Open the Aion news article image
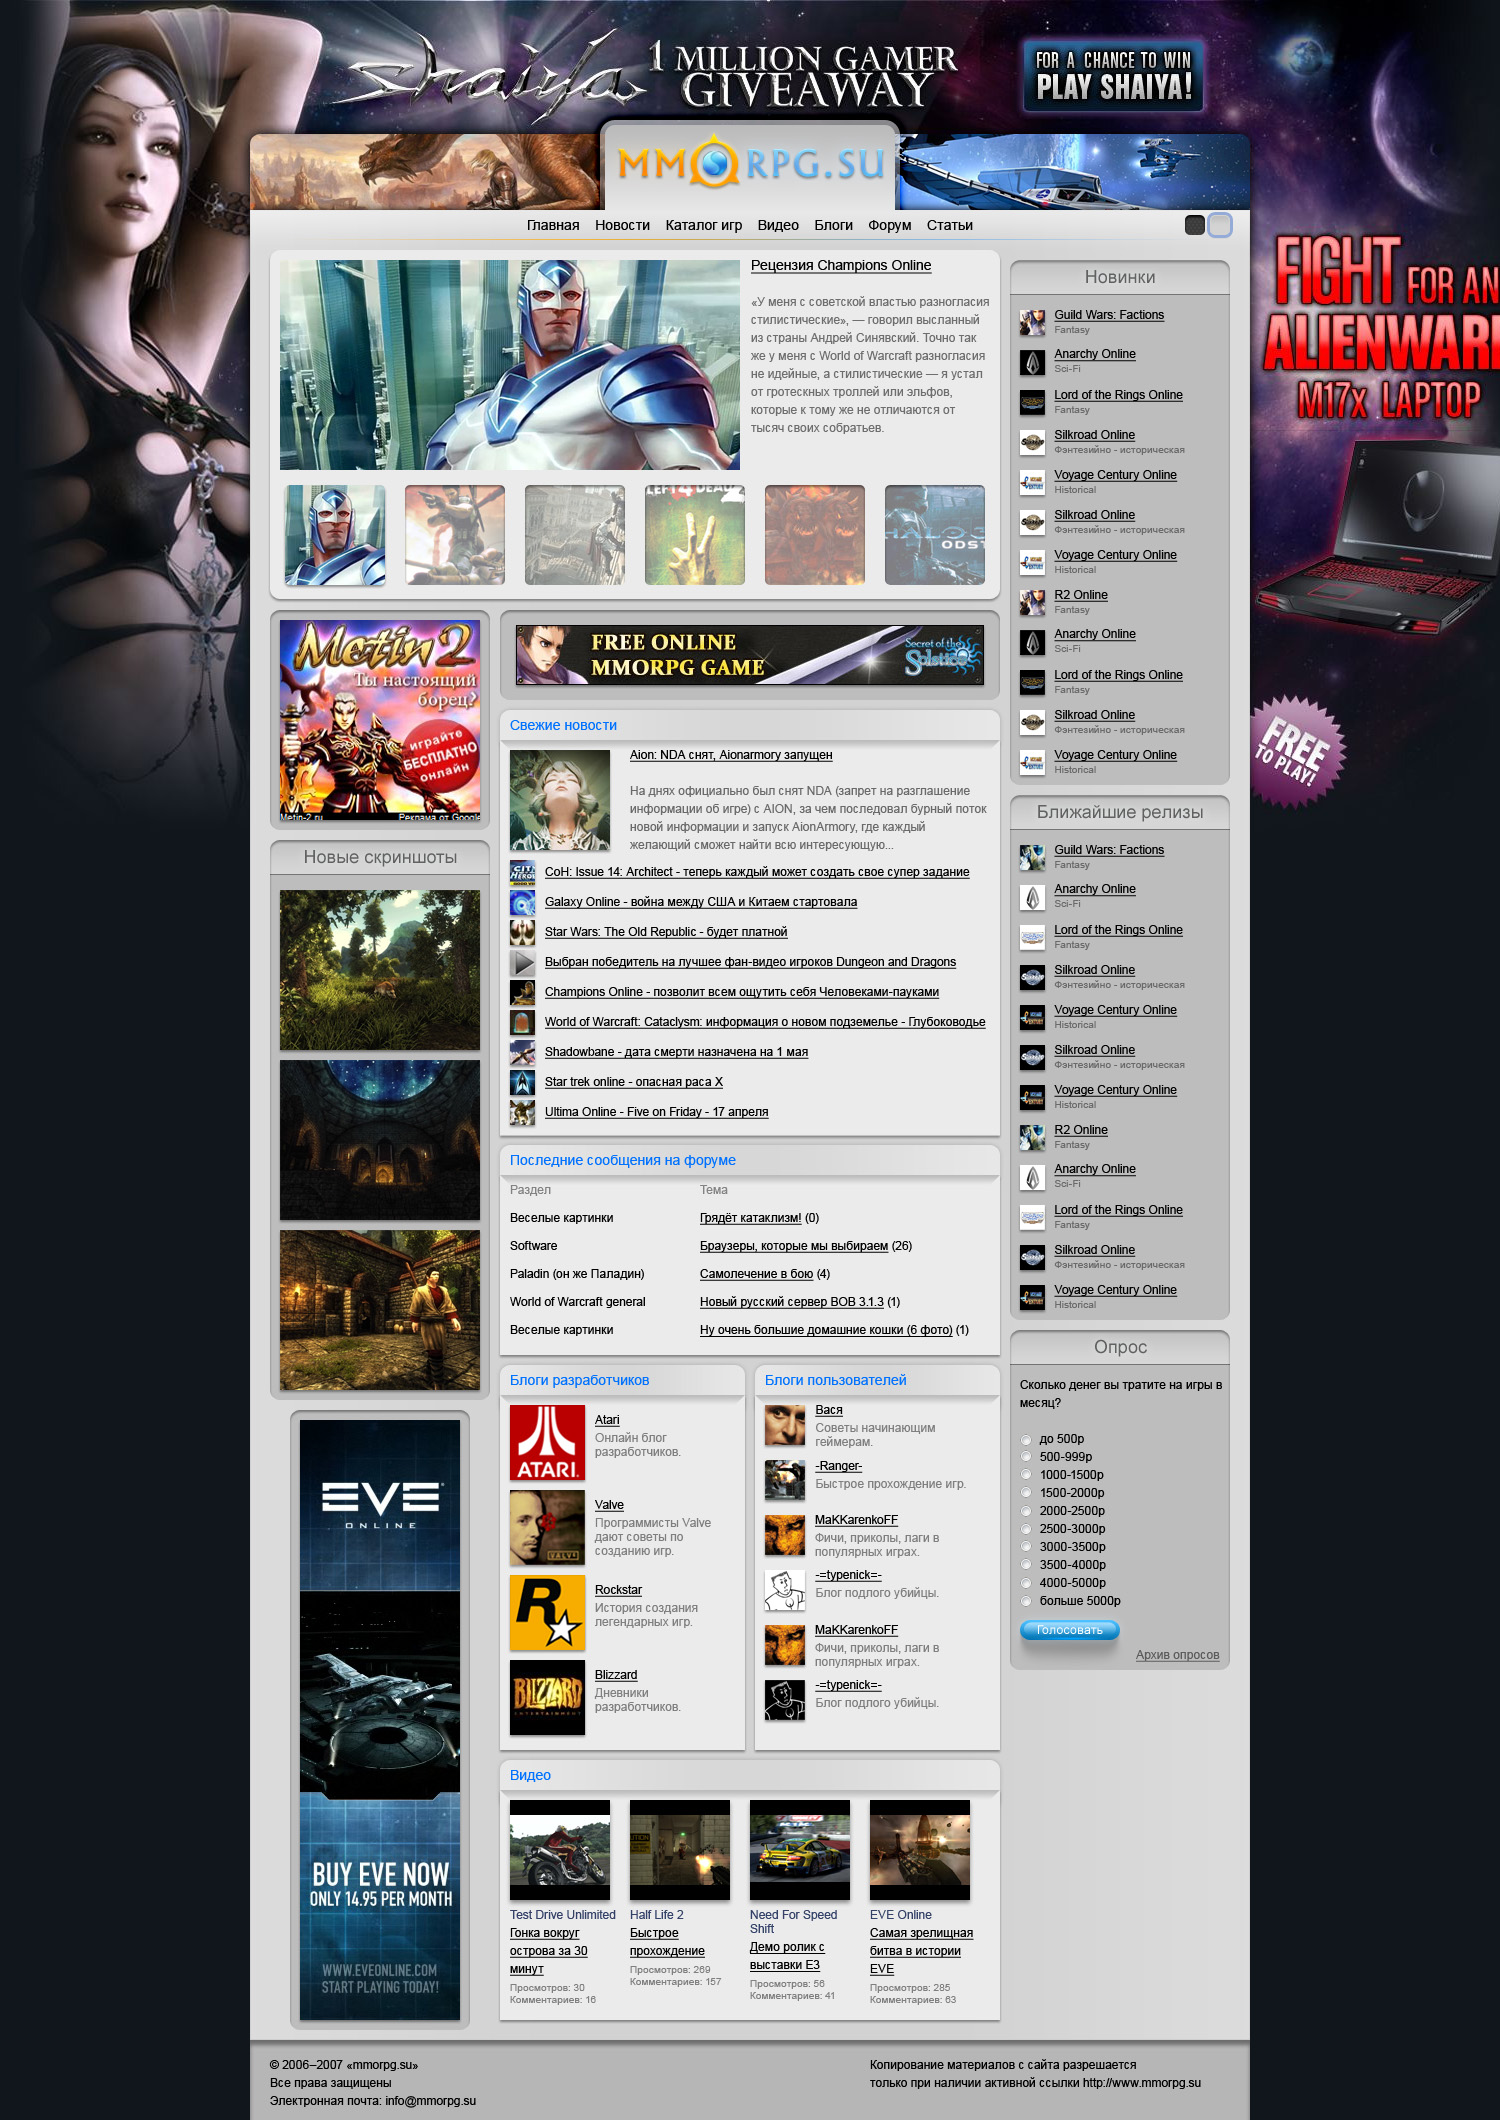Viewport: 1500px width, 2120px height. click(560, 800)
